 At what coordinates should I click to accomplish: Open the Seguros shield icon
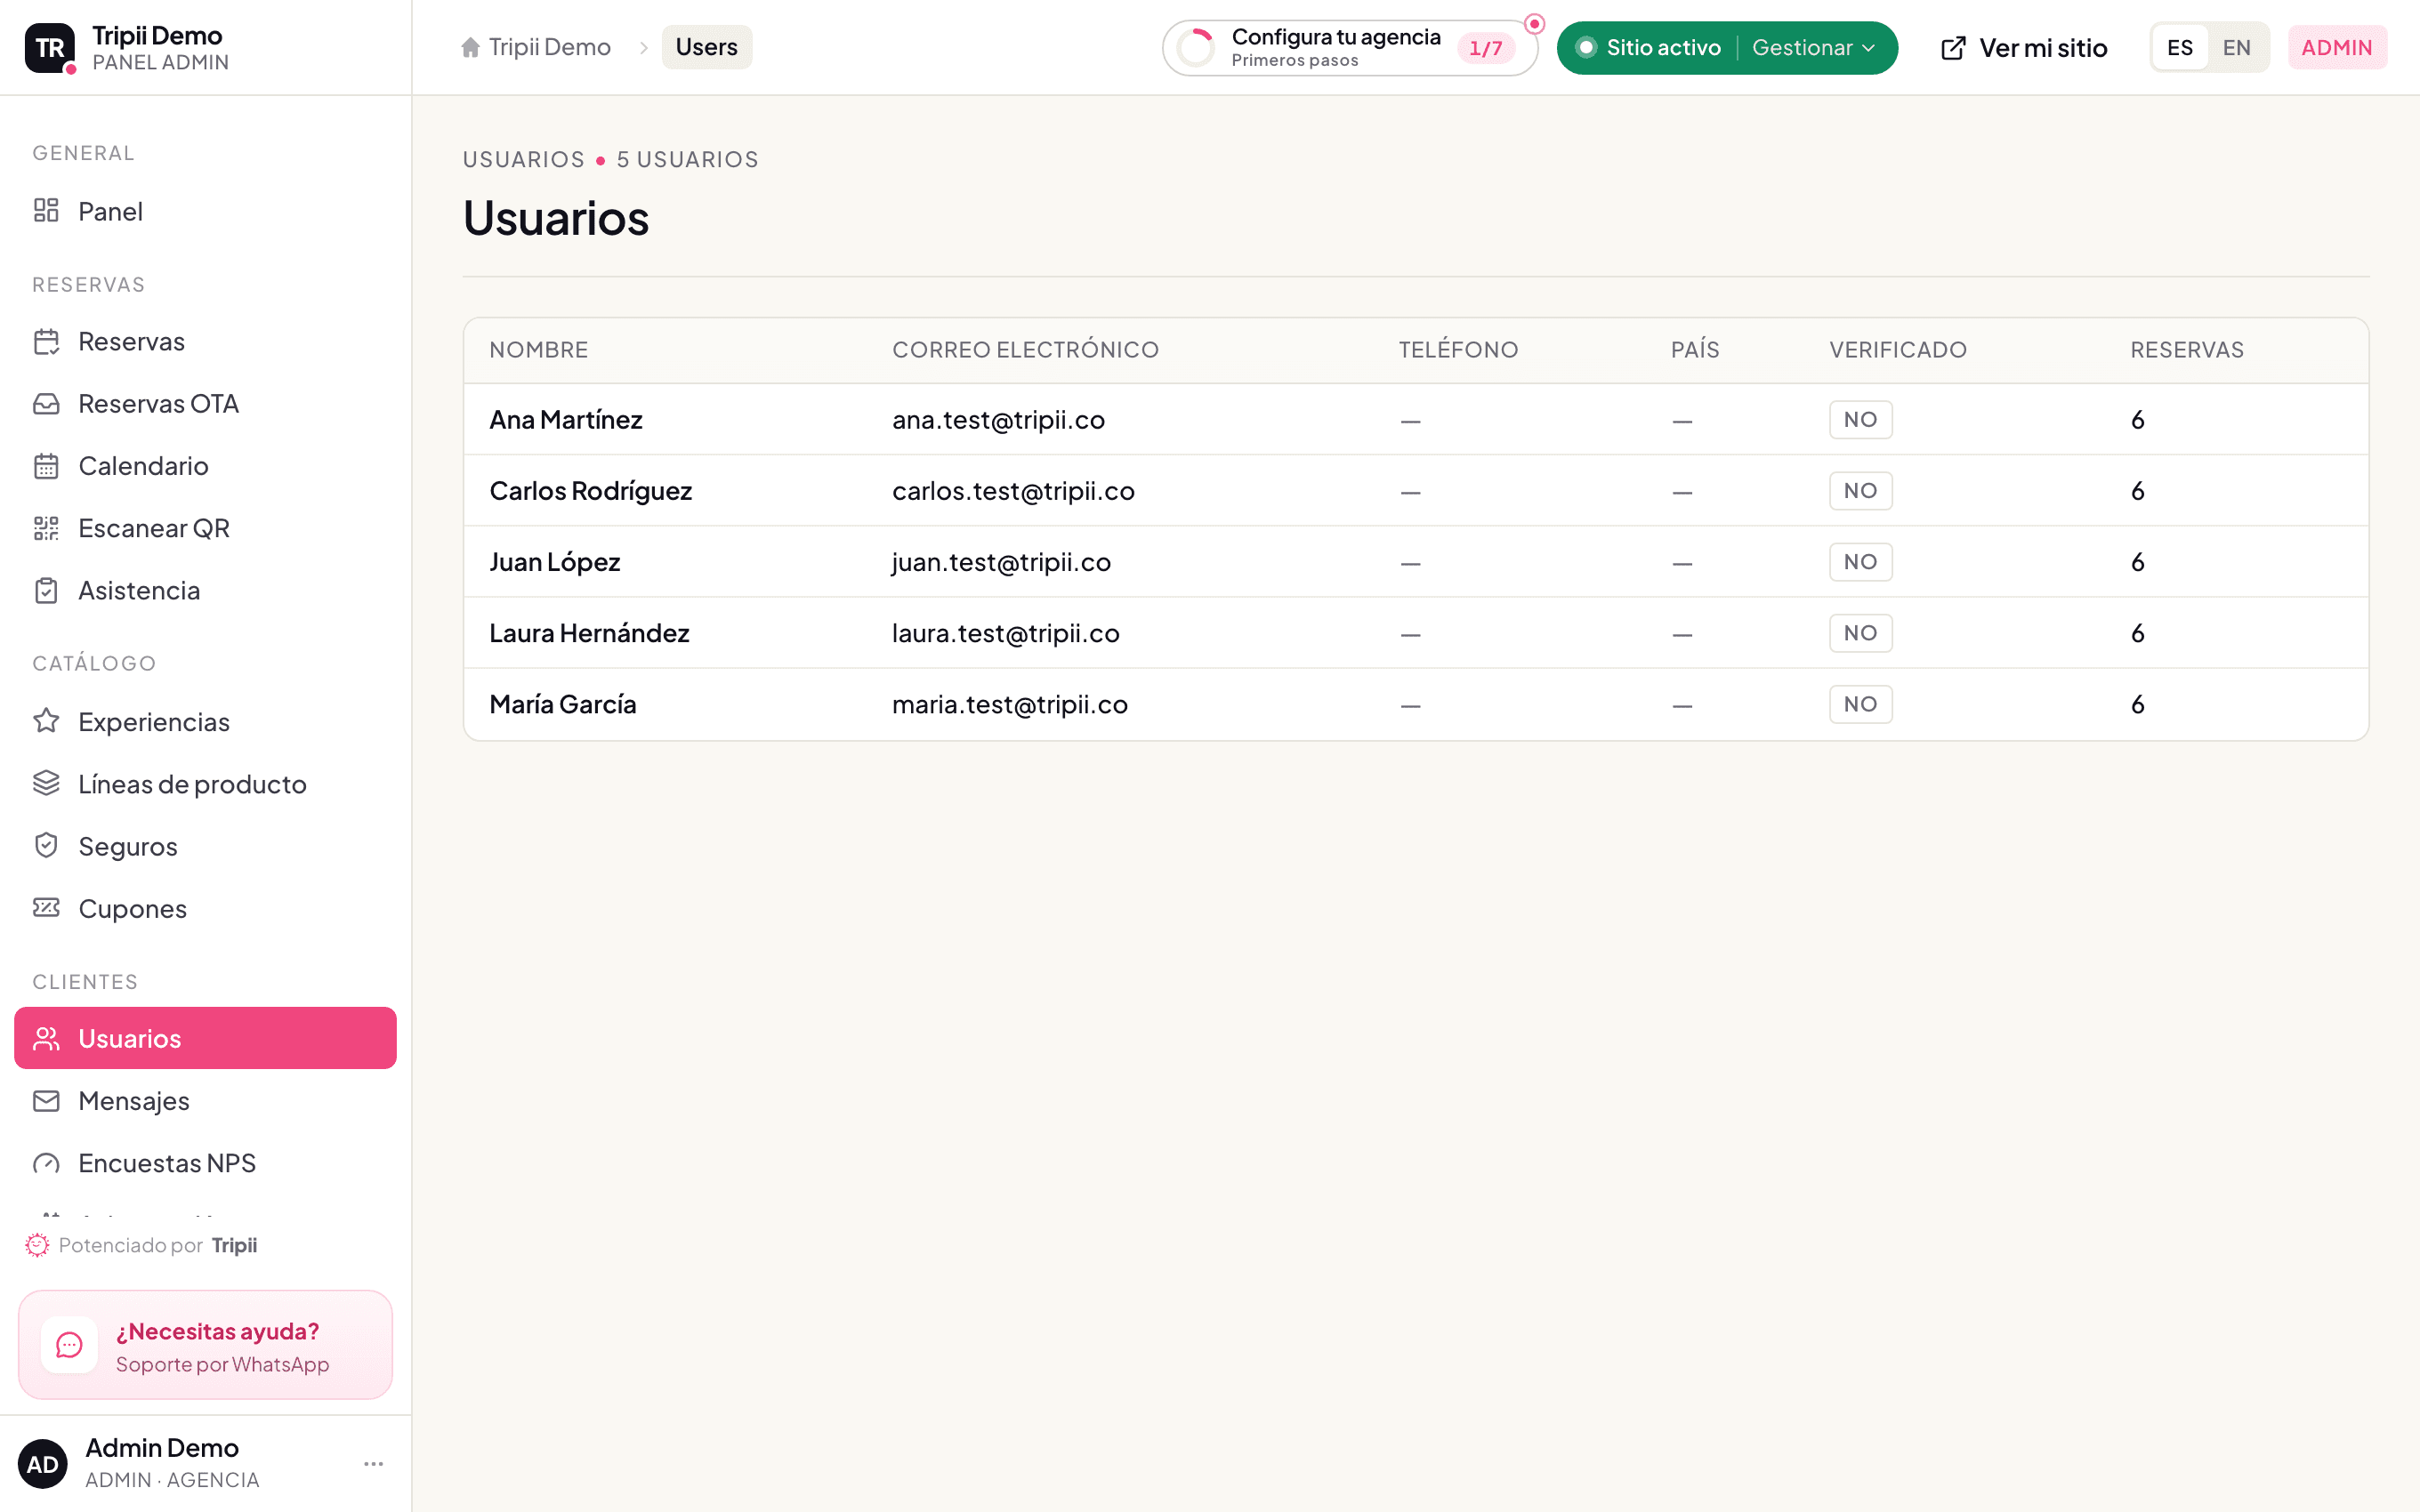click(x=46, y=846)
